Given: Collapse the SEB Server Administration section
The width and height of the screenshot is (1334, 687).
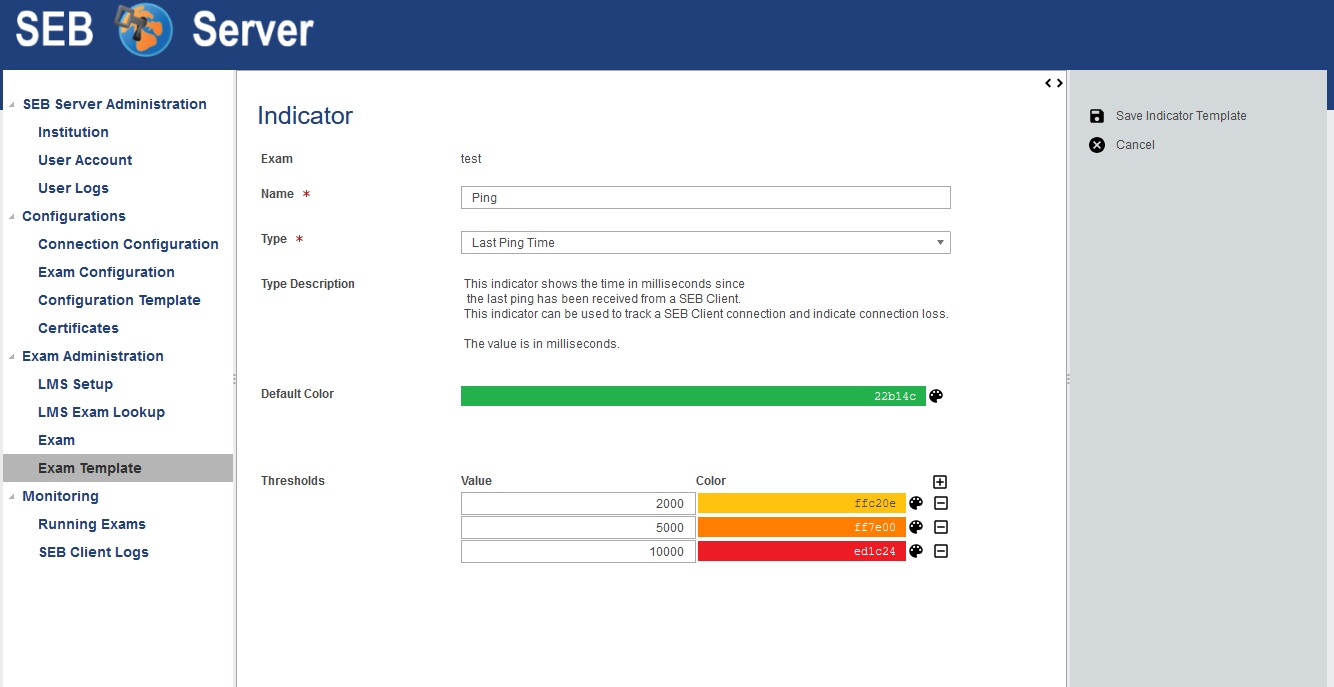Looking at the screenshot, I should 10,104.
